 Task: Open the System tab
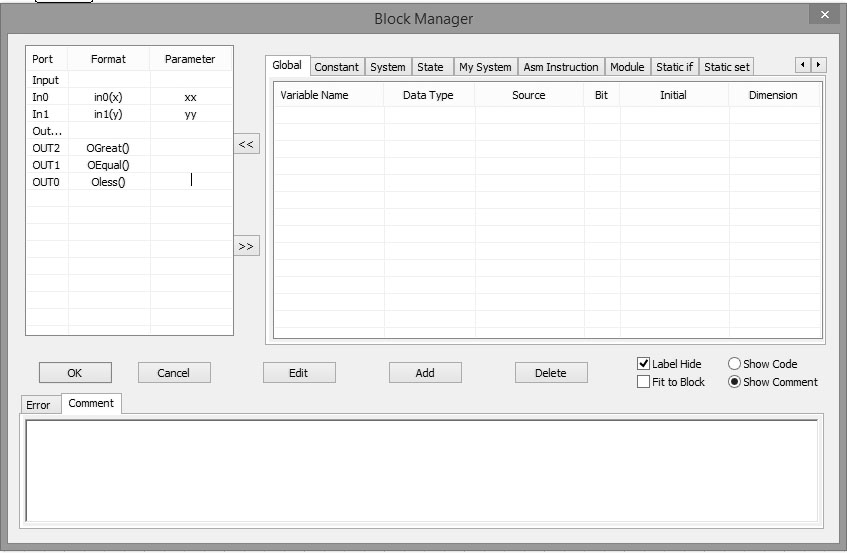(x=388, y=67)
